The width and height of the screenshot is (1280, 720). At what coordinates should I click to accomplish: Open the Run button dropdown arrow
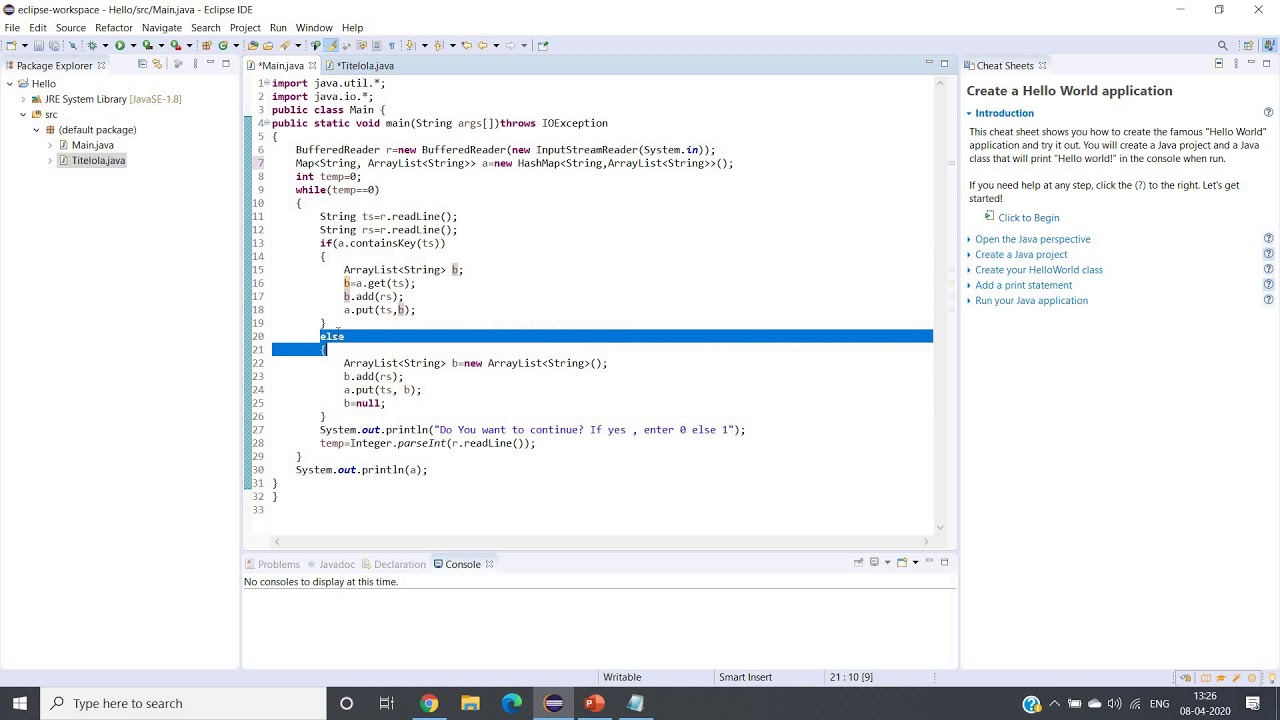coord(133,45)
